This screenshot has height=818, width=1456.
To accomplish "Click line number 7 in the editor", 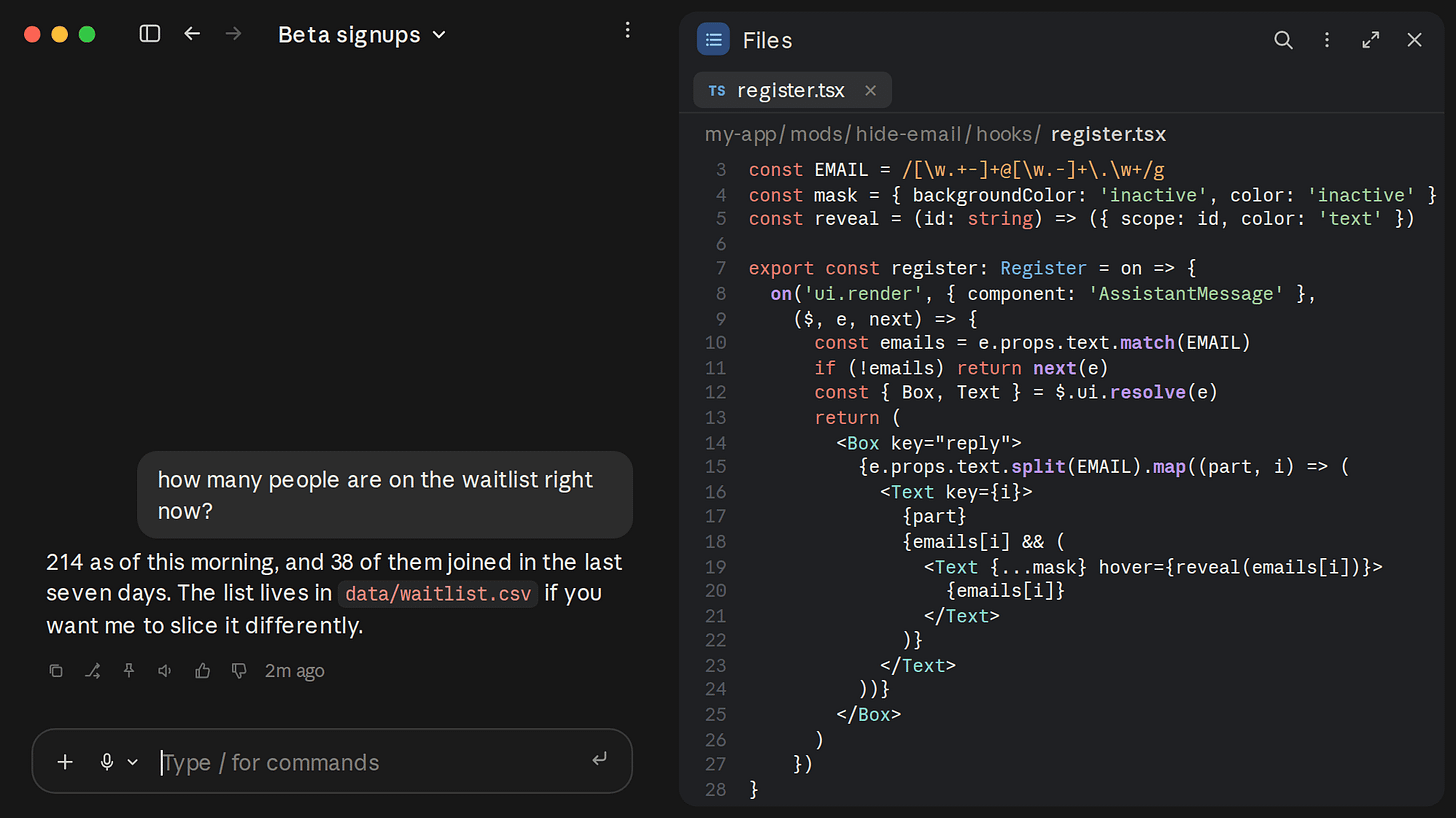I will [x=721, y=268].
